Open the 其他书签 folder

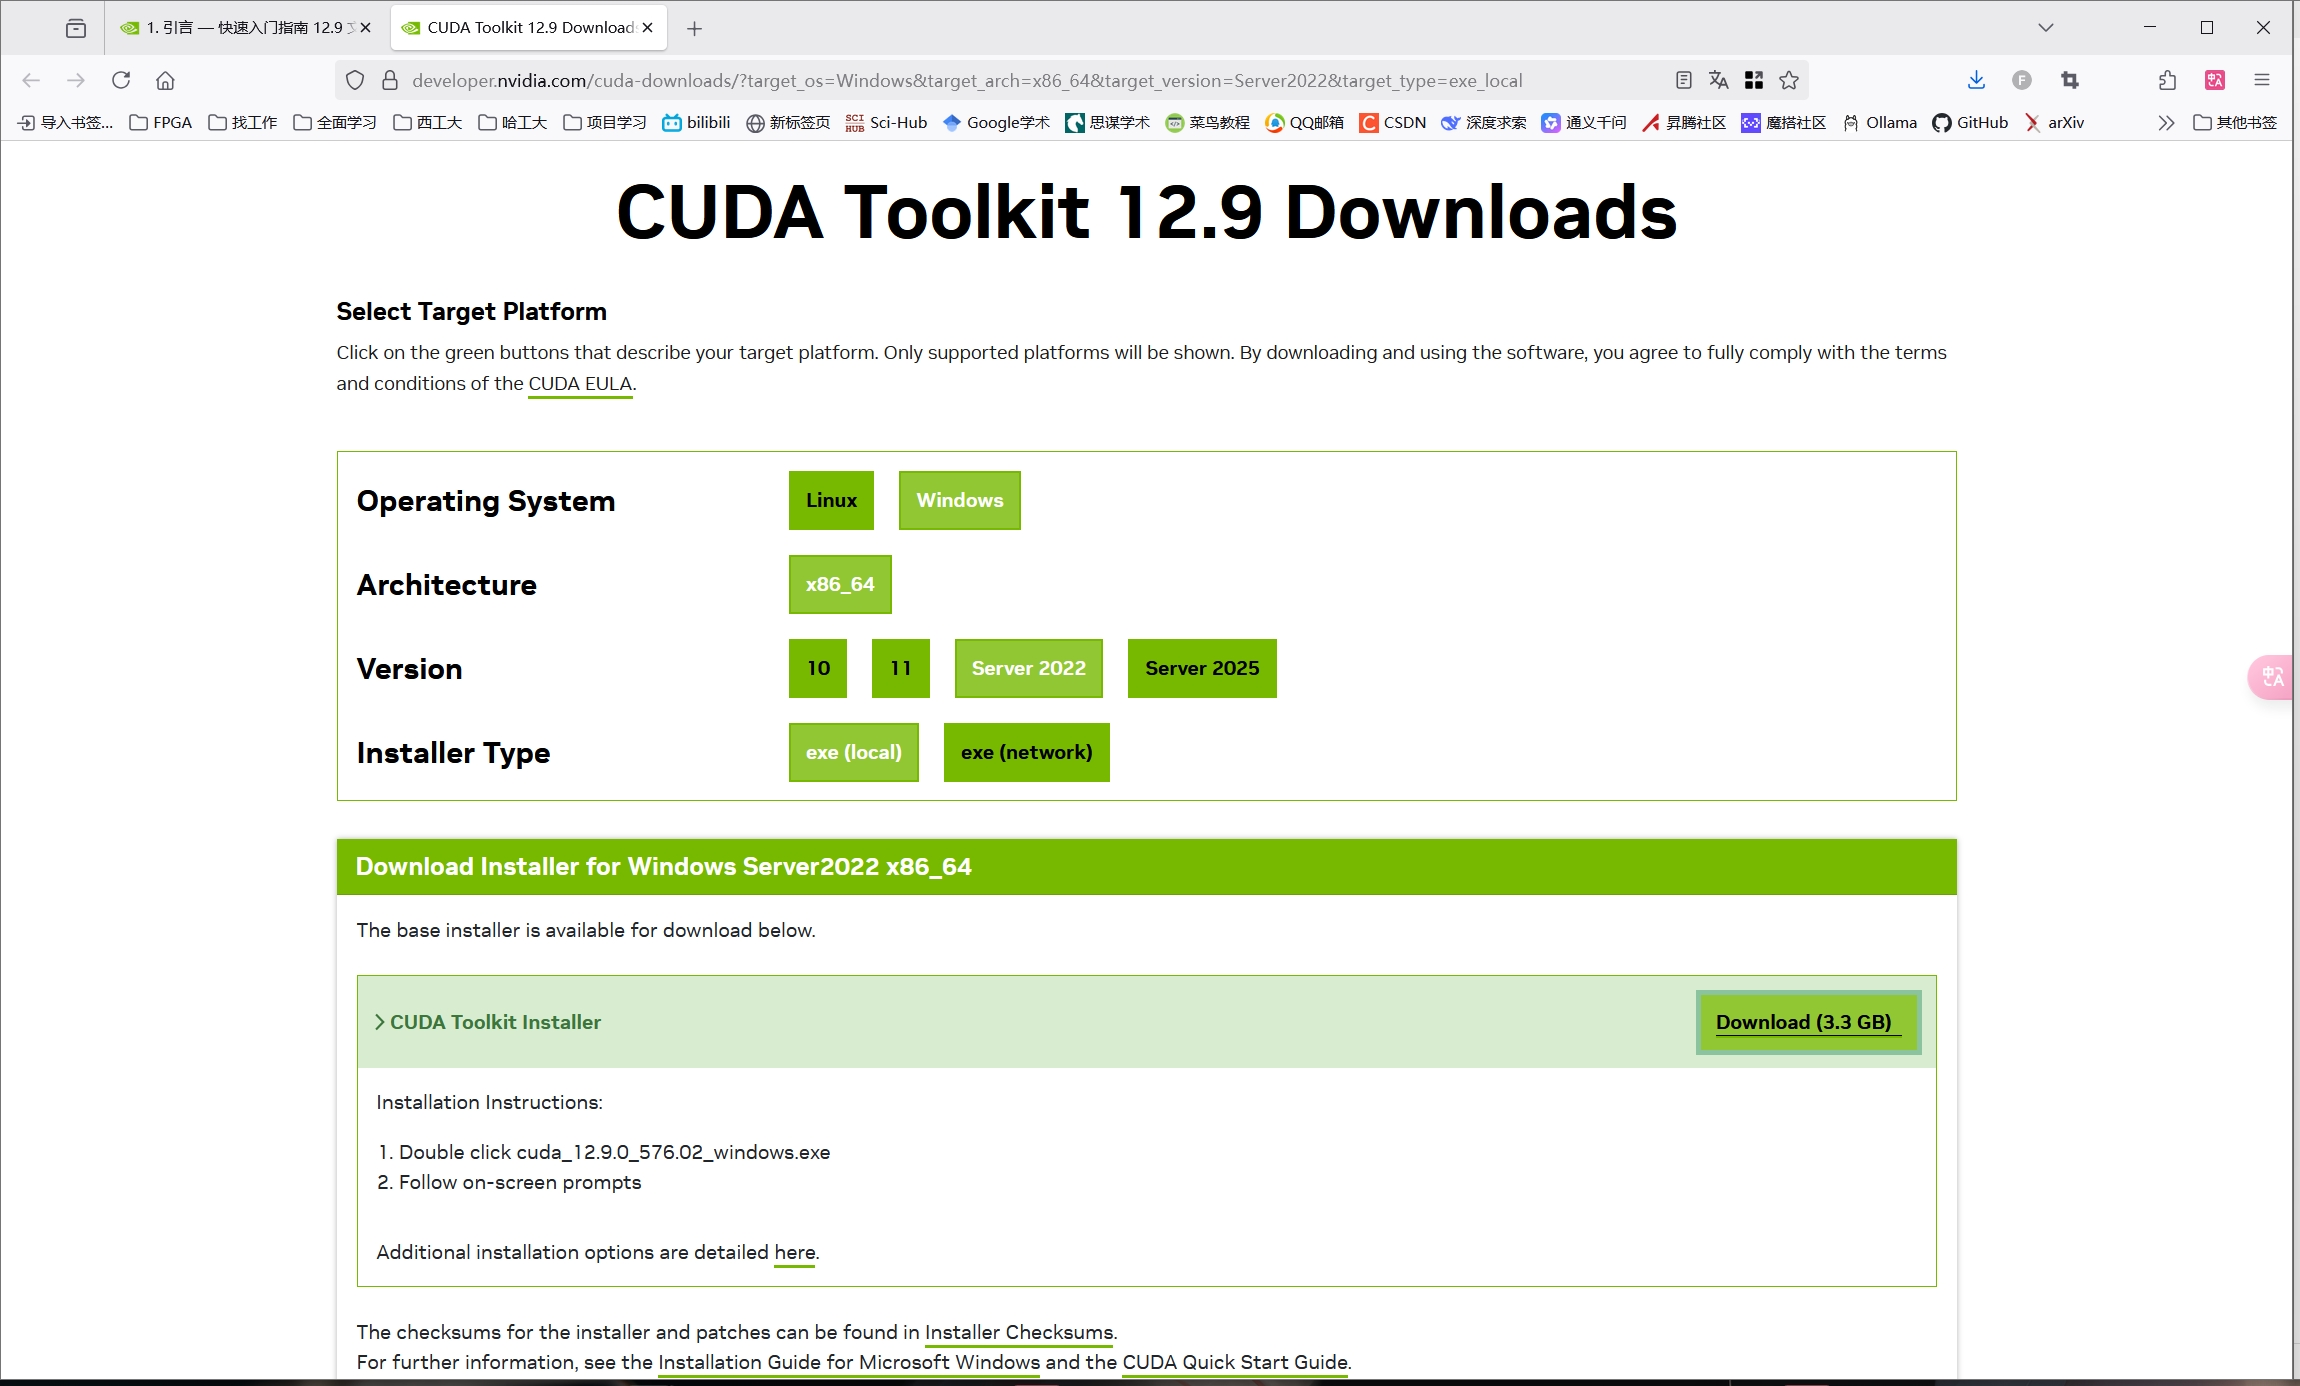pos(2235,123)
